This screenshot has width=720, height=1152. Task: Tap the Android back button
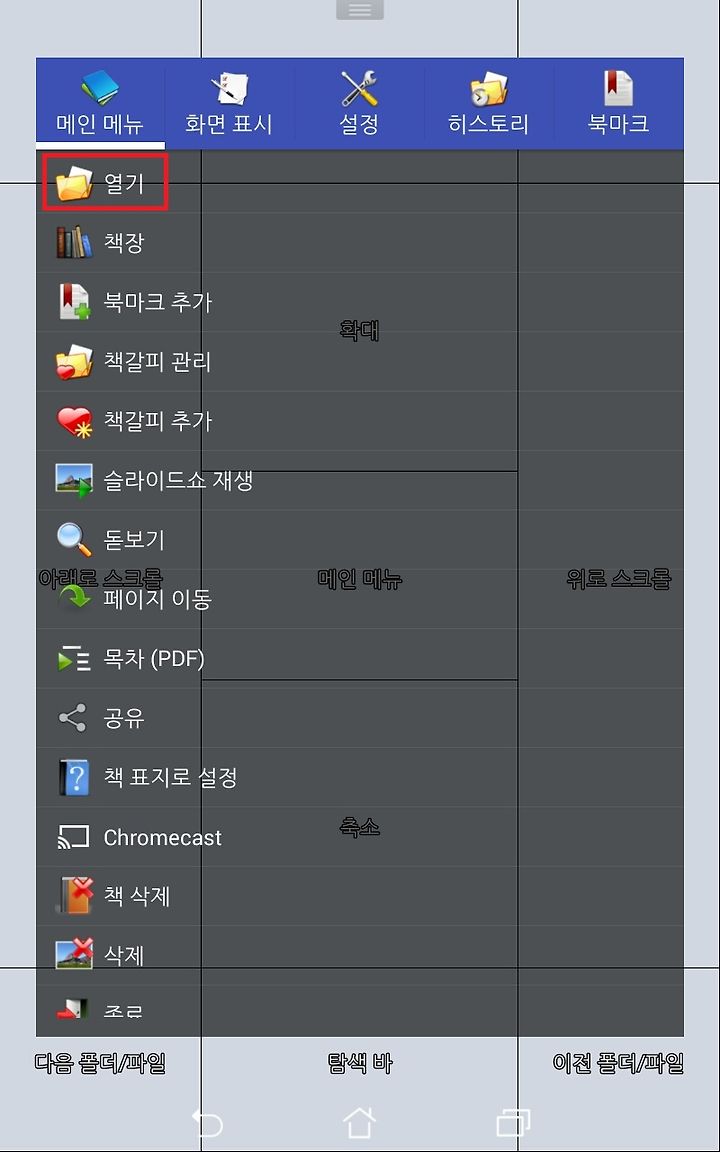[x=207, y=1123]
